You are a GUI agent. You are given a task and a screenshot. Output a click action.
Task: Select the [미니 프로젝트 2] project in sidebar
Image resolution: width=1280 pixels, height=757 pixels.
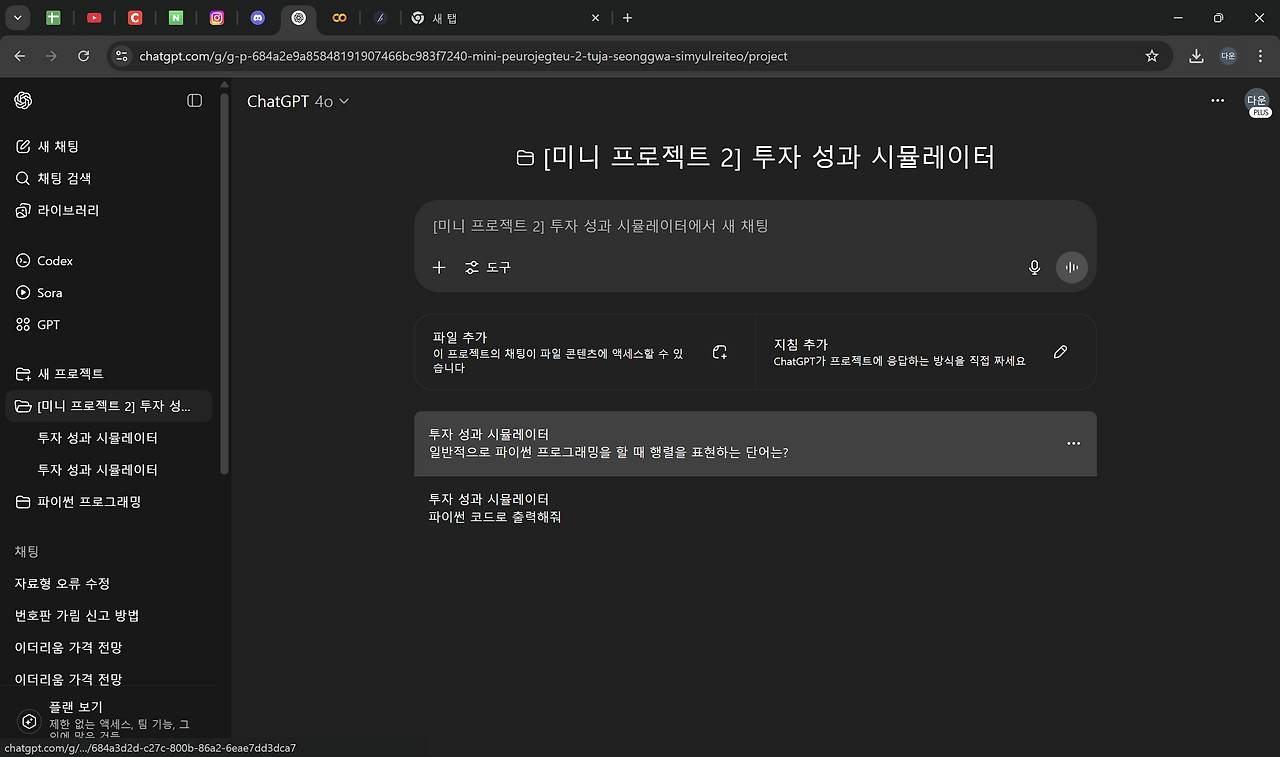(x=109, y=405)
